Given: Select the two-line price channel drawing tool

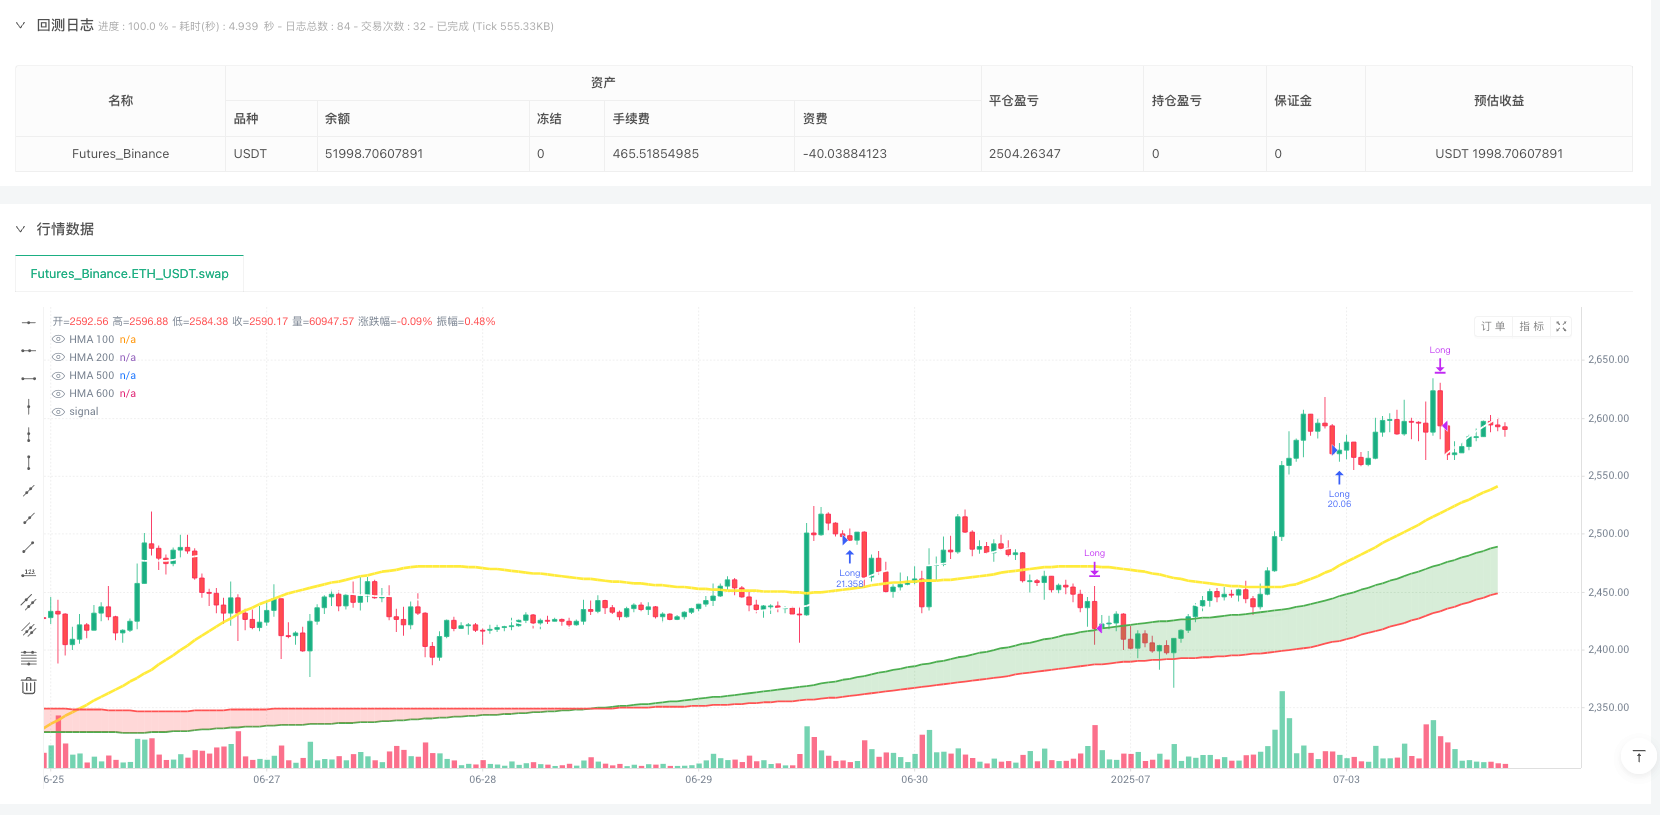Looking at the screenshot, I should point(29,602).
